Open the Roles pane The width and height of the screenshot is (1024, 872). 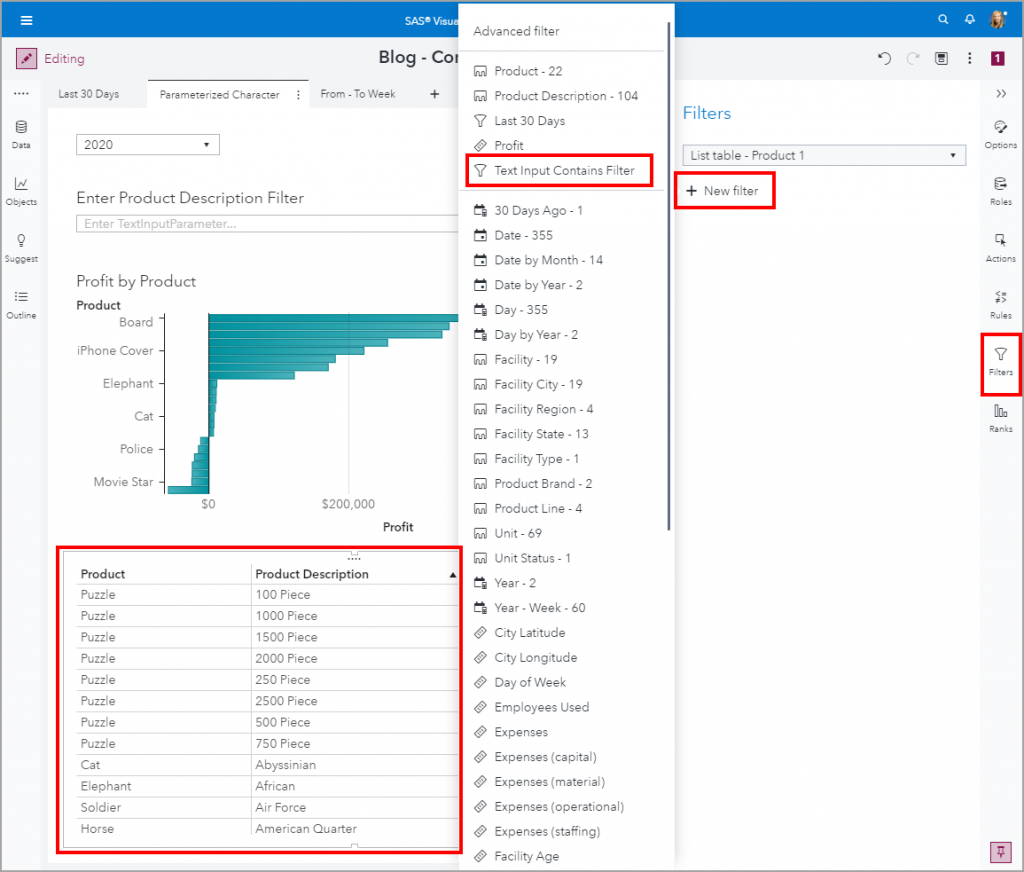click(x=1000, y=188)
